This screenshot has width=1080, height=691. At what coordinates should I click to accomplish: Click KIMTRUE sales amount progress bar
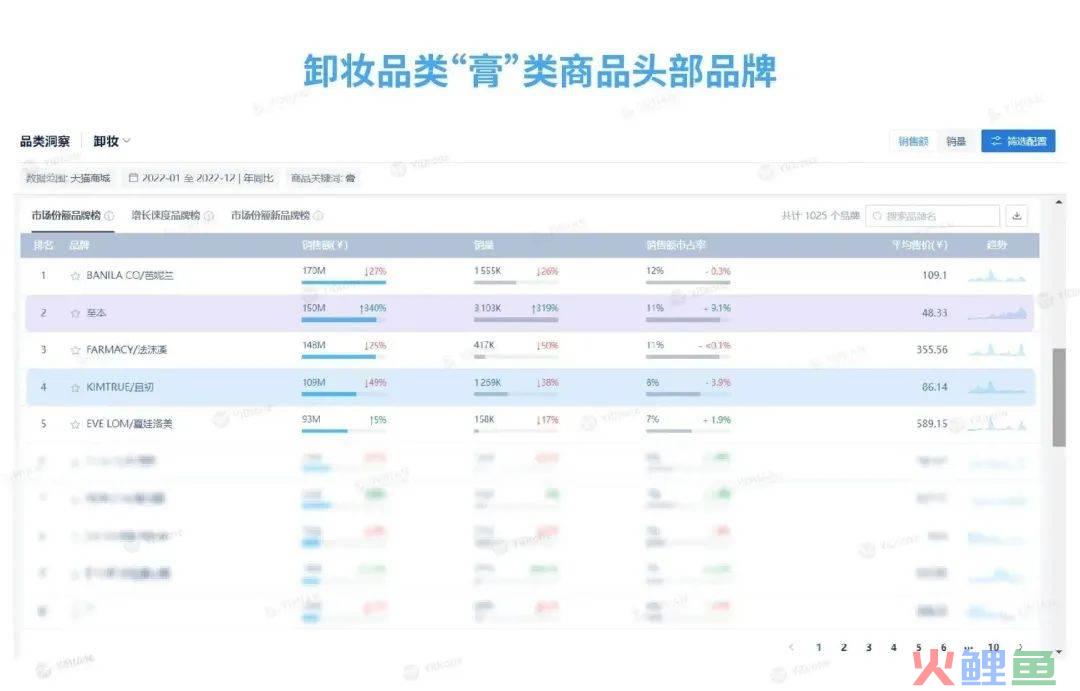click(x=344, y=394)
